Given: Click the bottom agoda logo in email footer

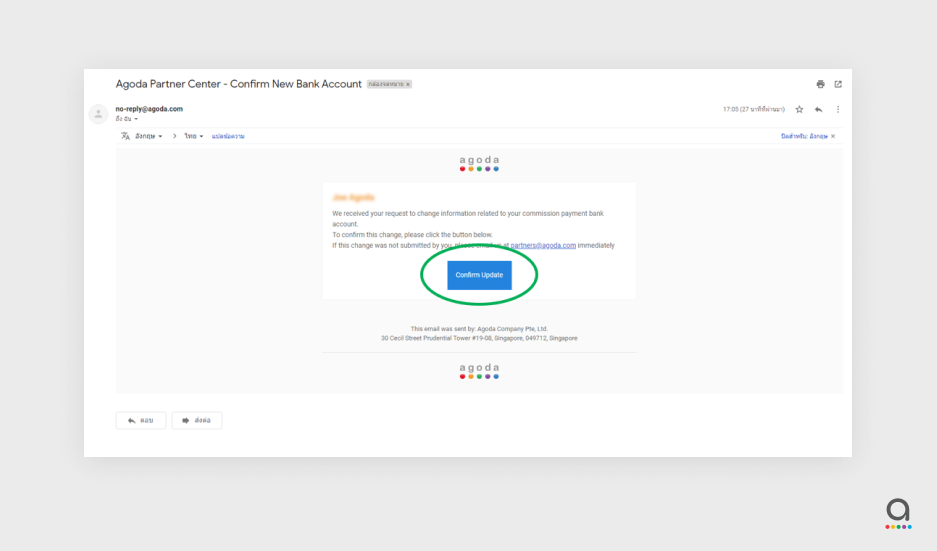Looking at the screenshot, I should click(x=479, y=371).
